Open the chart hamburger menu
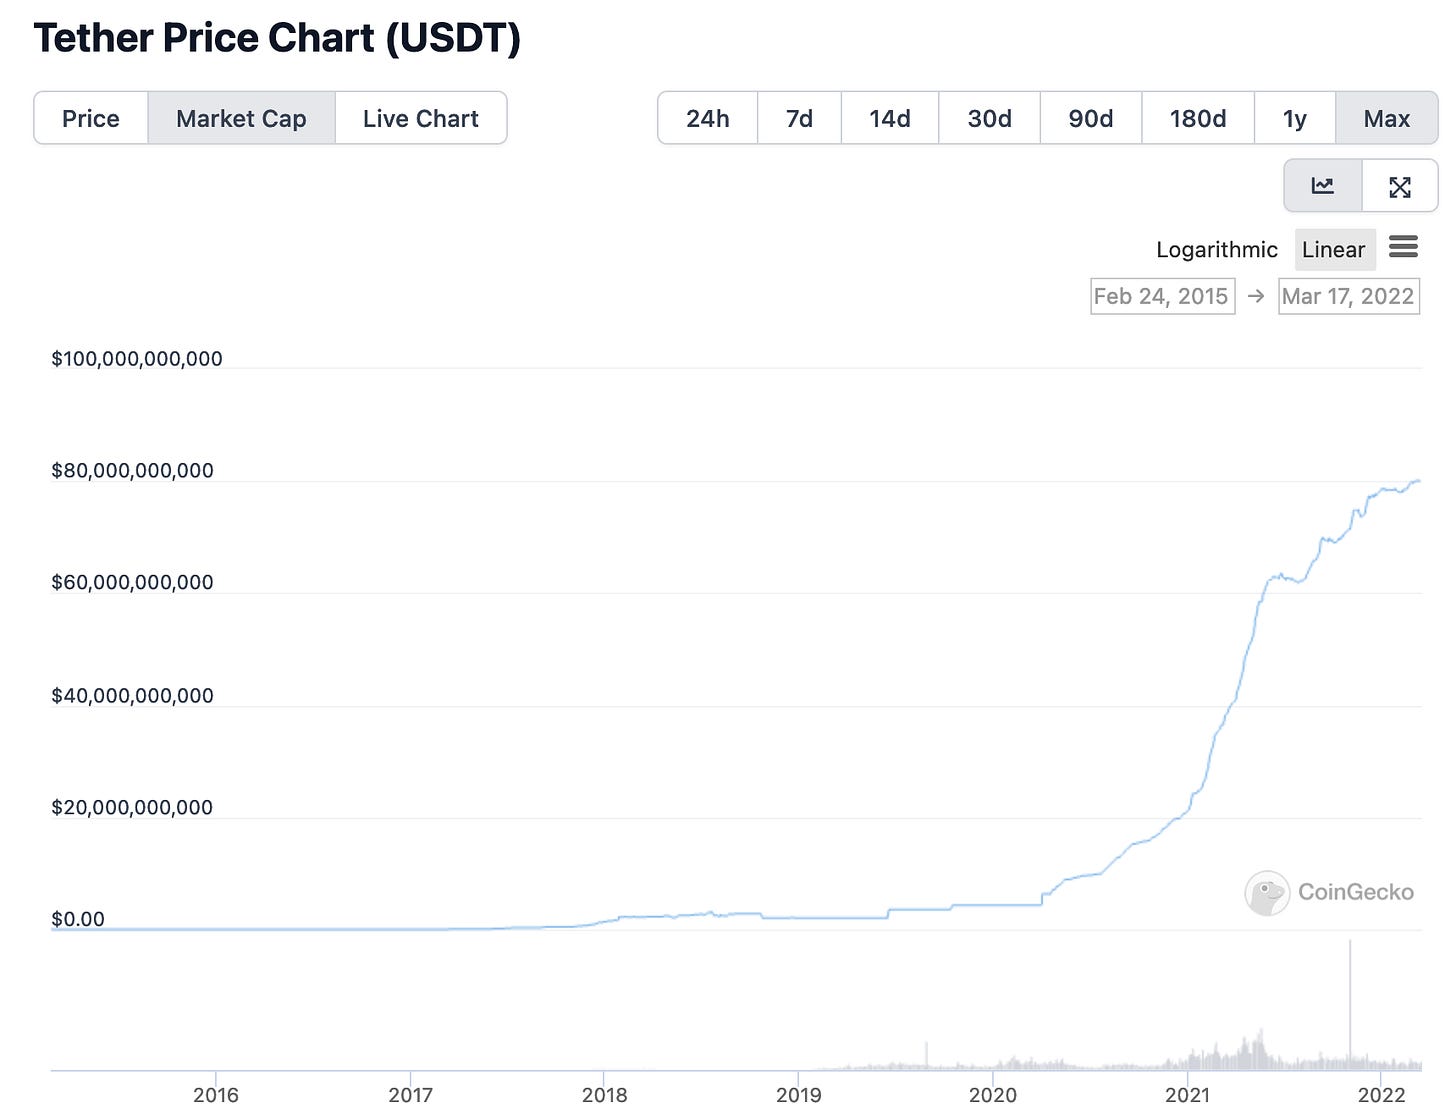This screenshot has height=1119, width=1456. (1403, 247)
